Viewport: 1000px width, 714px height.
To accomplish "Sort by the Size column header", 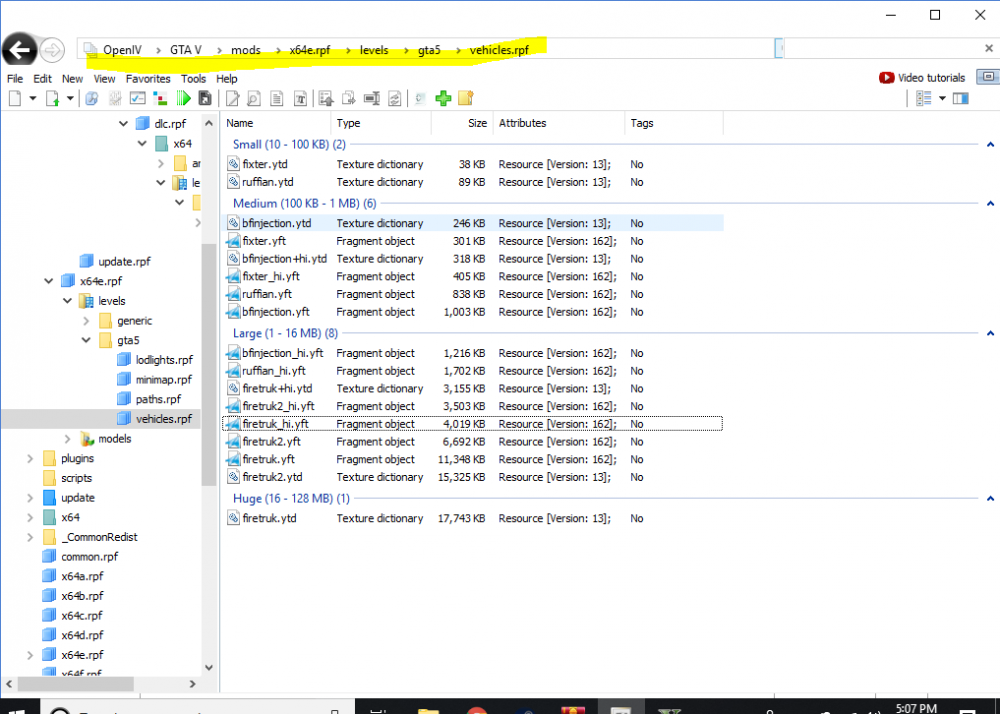I will click(x=462, y=123).
